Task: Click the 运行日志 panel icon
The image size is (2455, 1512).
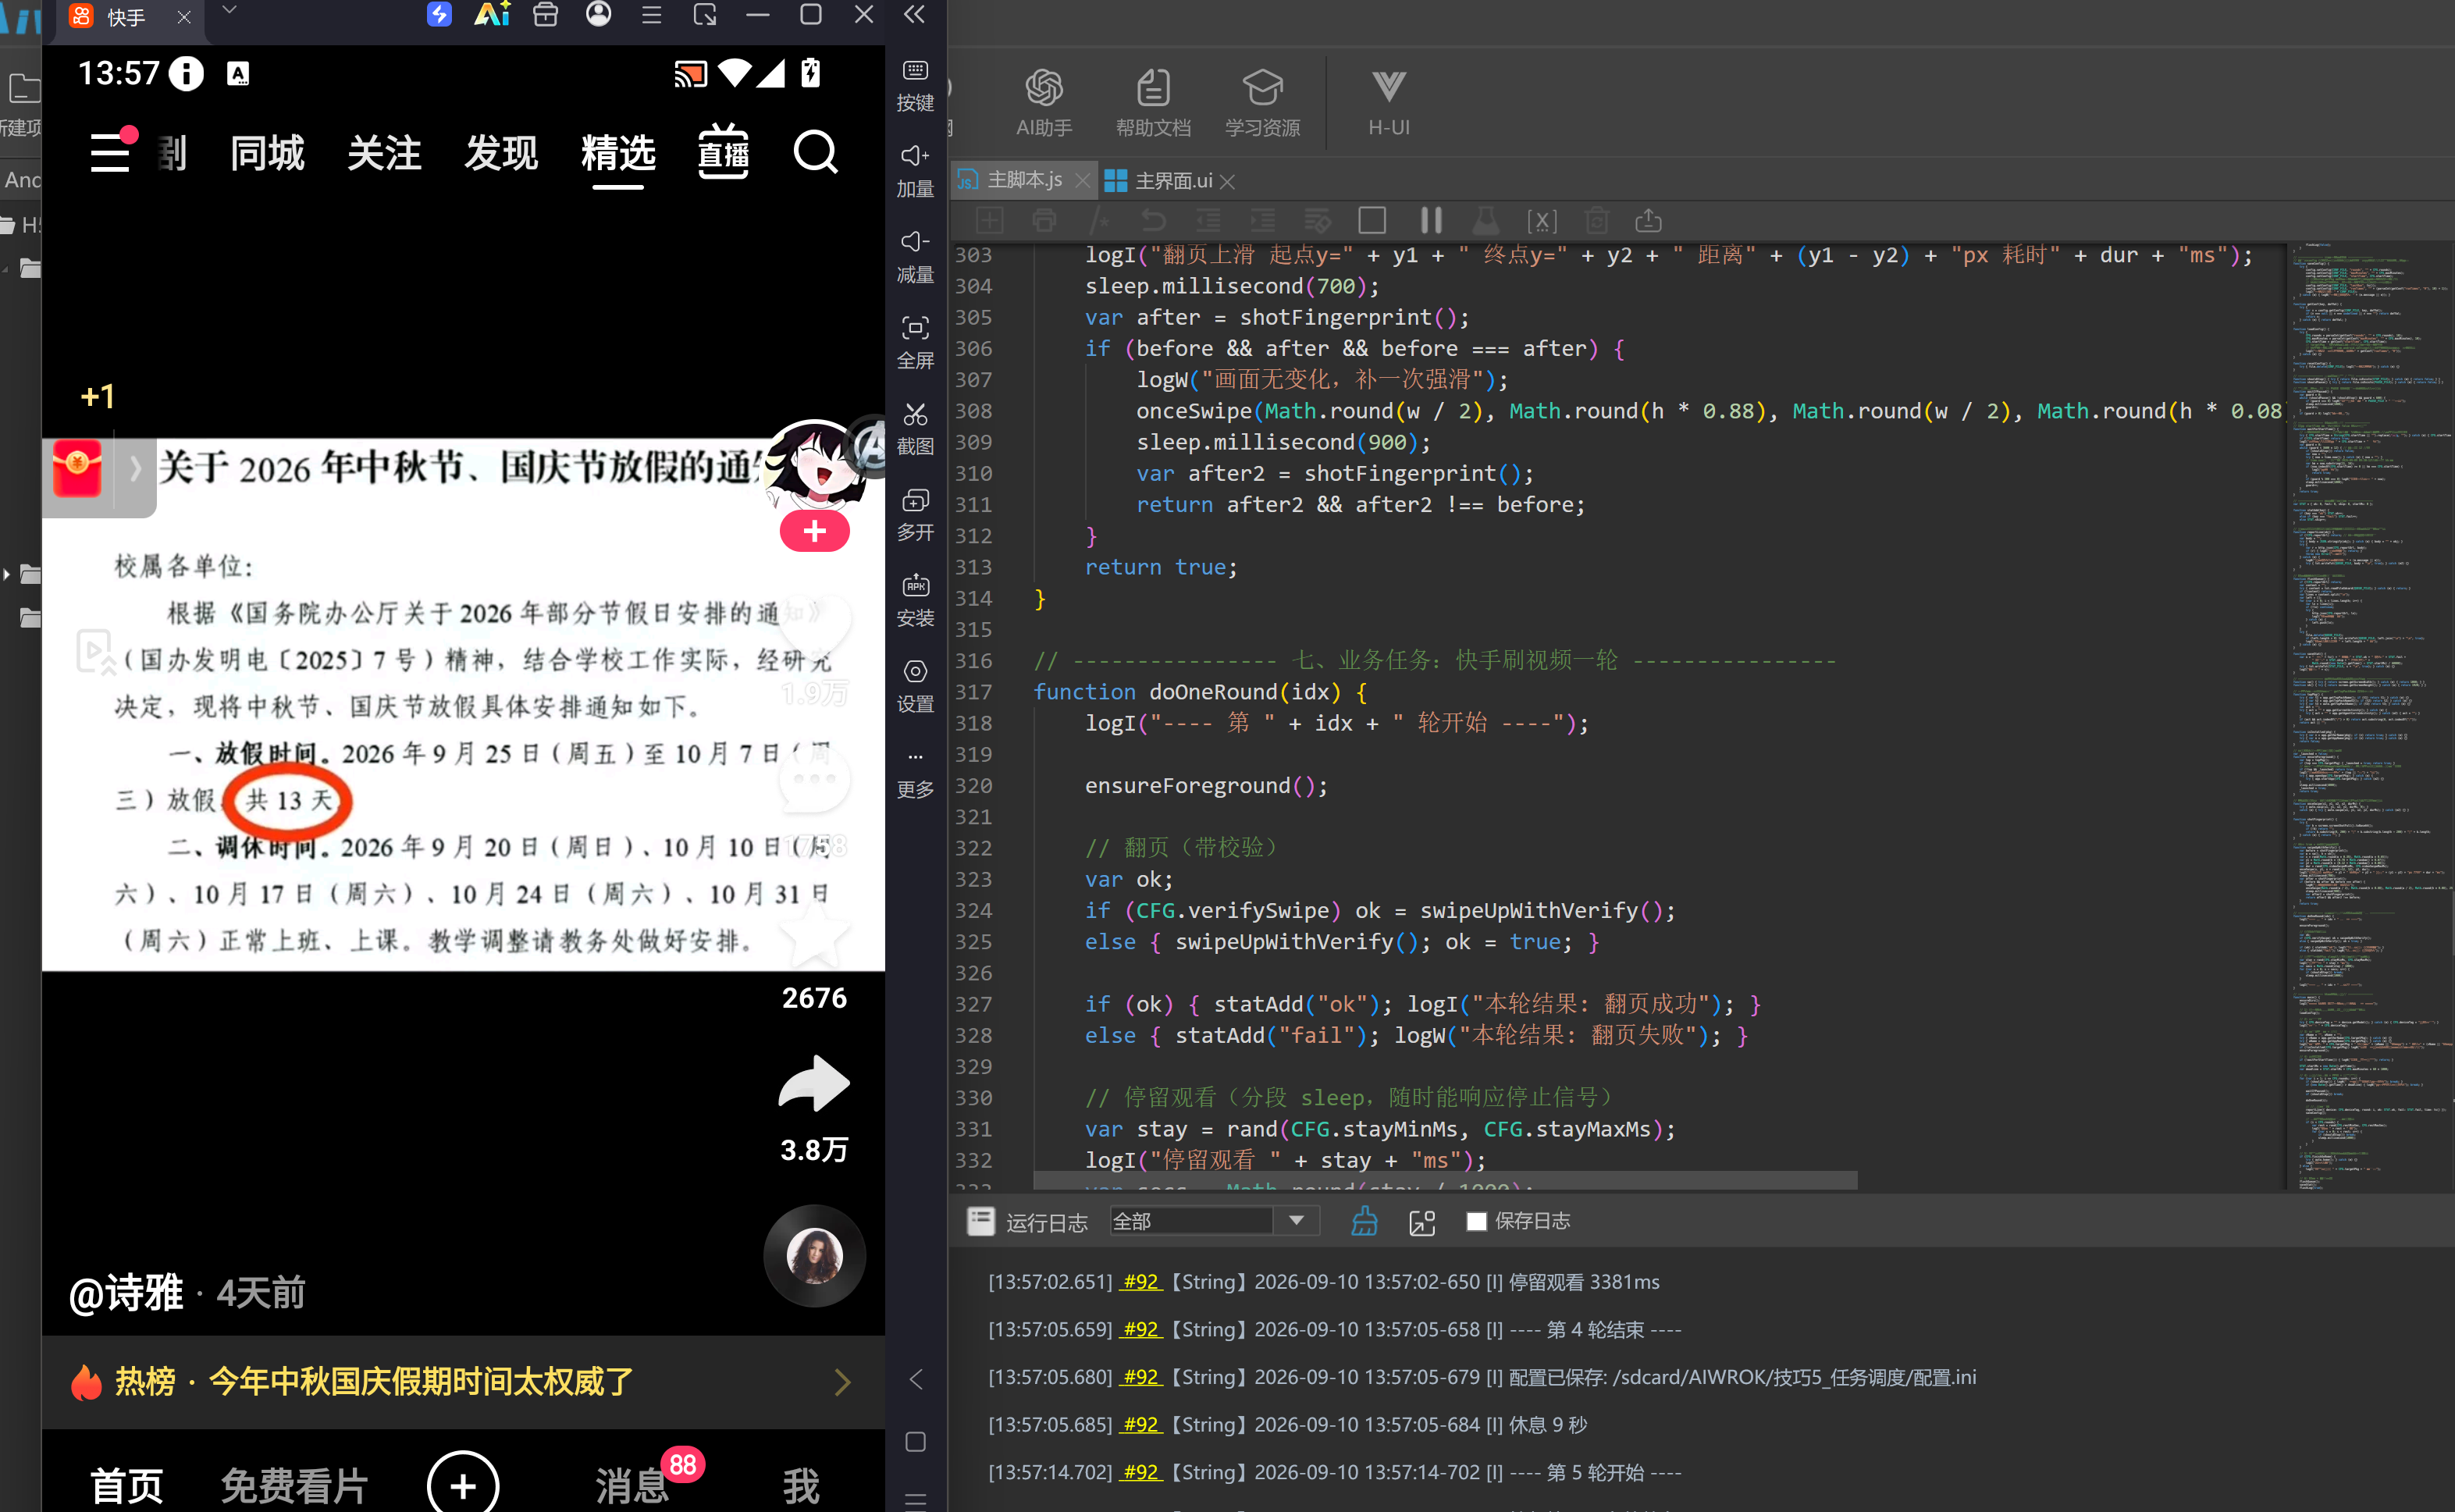Action: [981, 1221]
